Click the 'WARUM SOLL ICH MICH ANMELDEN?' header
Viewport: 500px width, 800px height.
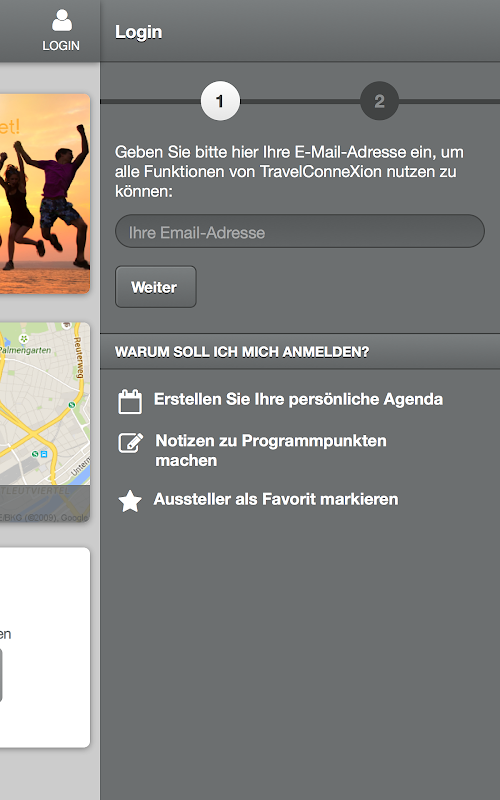coord(242,352)
